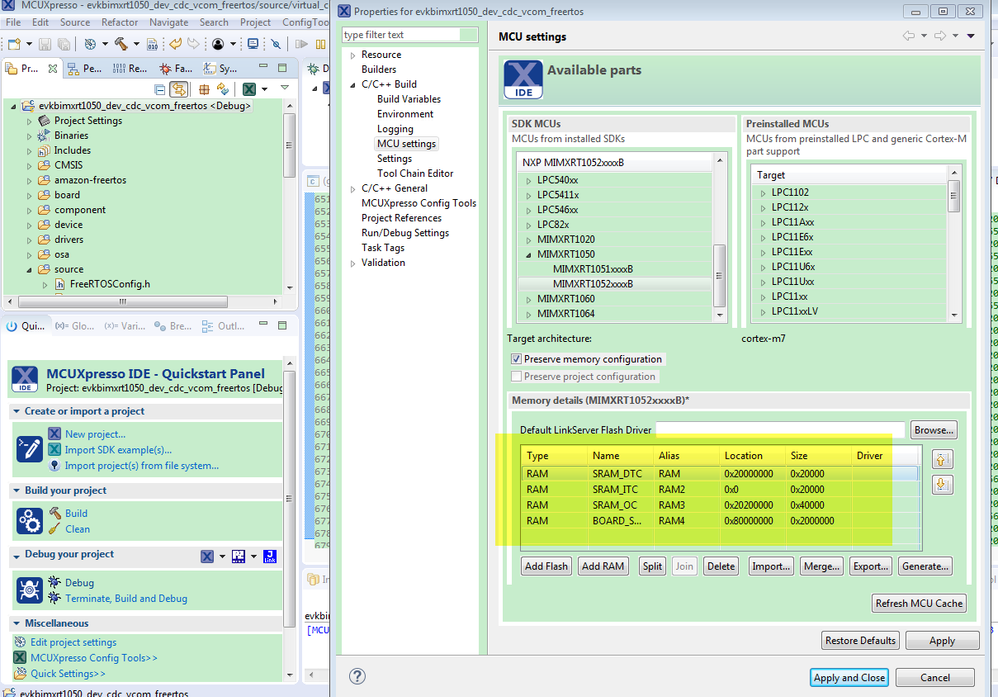Switch to the Registers tab

click(129, 69)
